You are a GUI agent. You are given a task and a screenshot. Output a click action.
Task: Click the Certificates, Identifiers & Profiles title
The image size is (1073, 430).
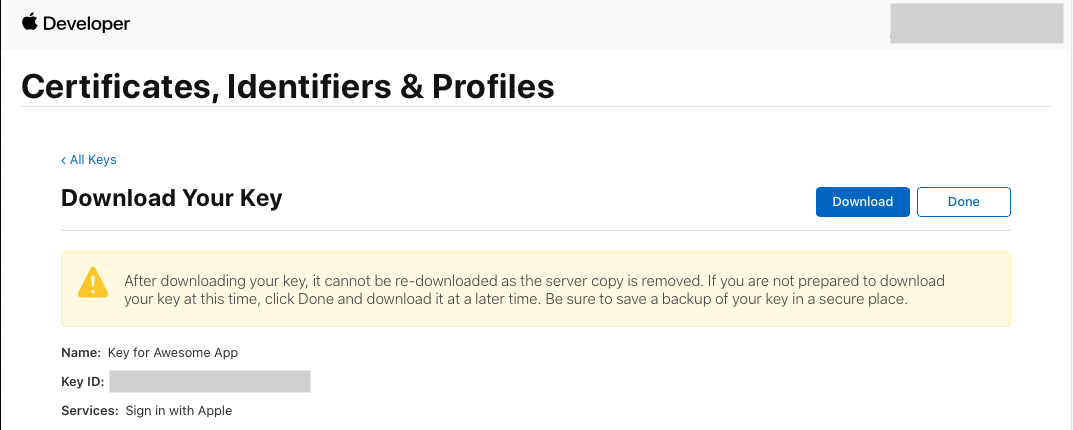[287, 87]
